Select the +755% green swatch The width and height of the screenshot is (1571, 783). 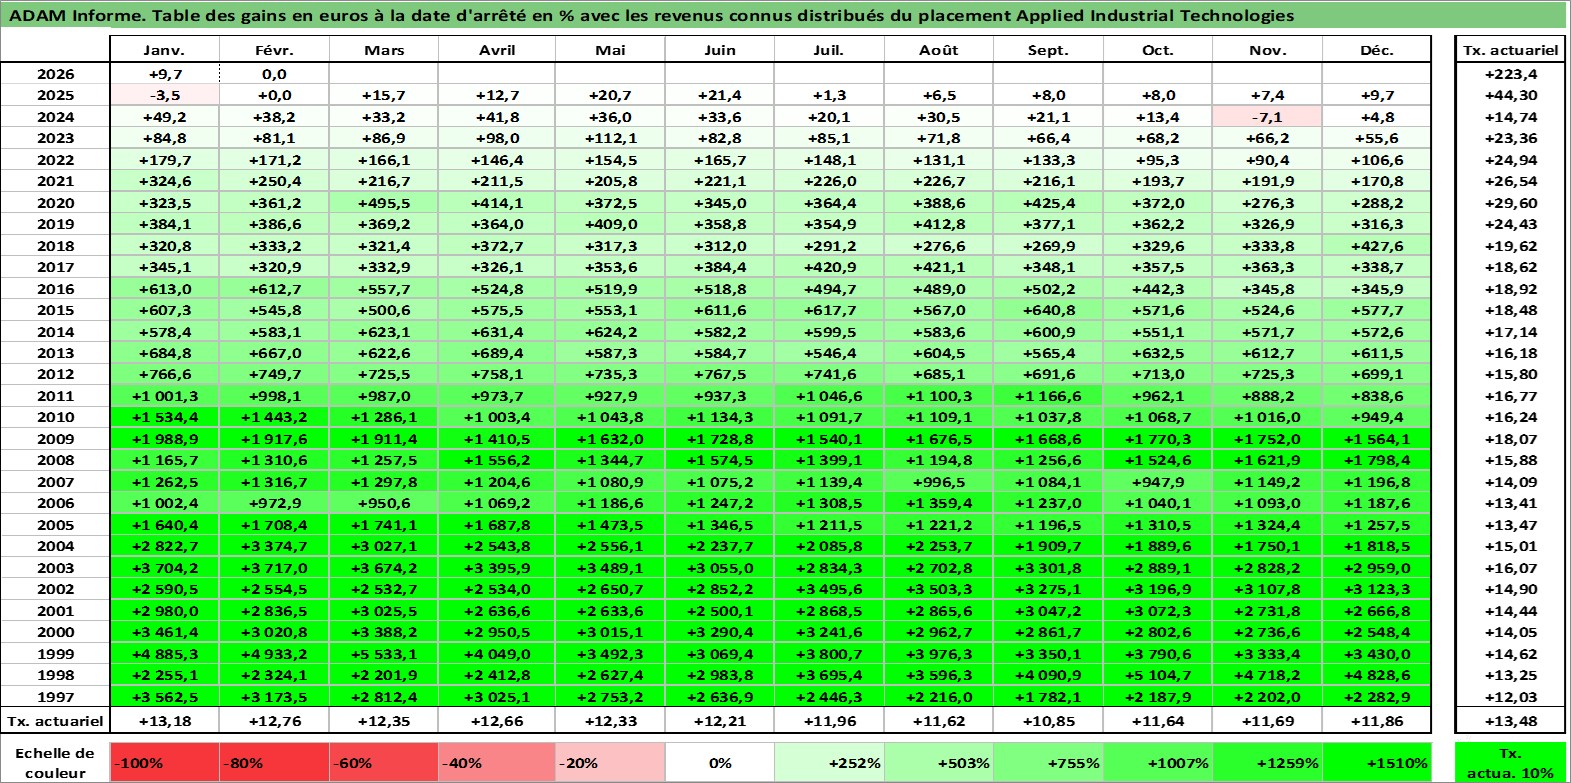1048,762
